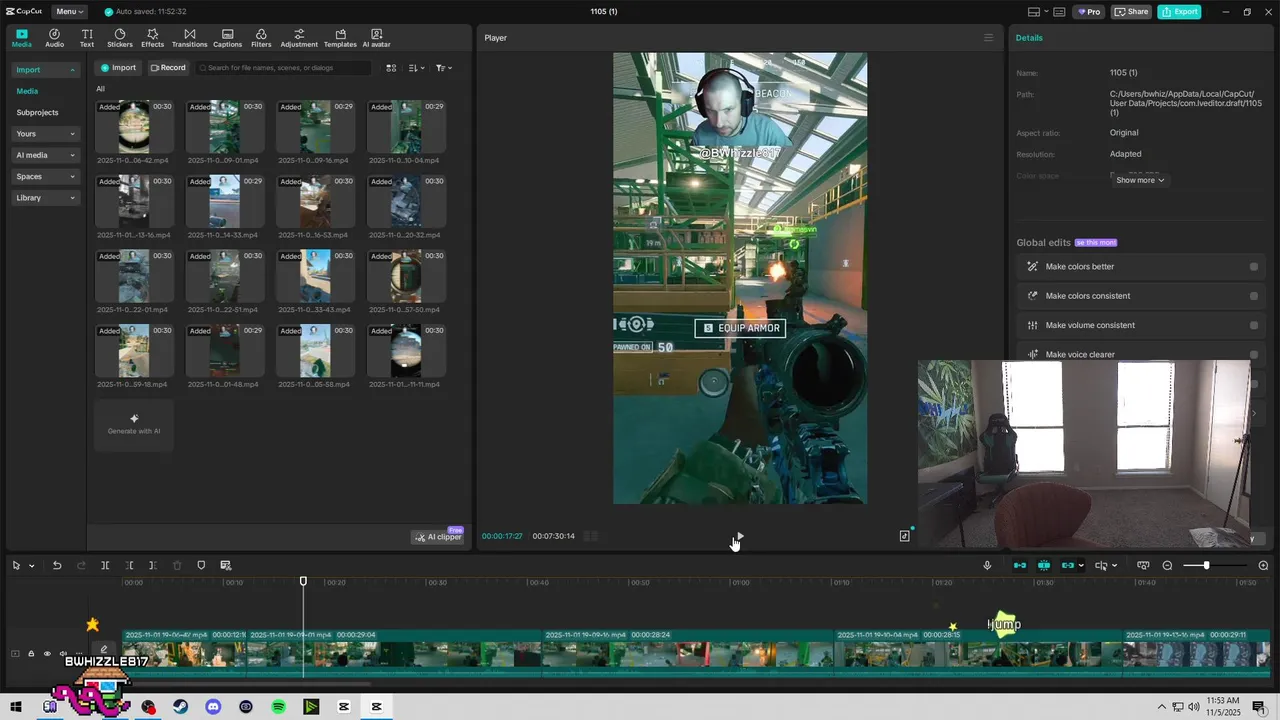Click the Record button
The width and height of the screenshot is (1280, 720).
168,68
